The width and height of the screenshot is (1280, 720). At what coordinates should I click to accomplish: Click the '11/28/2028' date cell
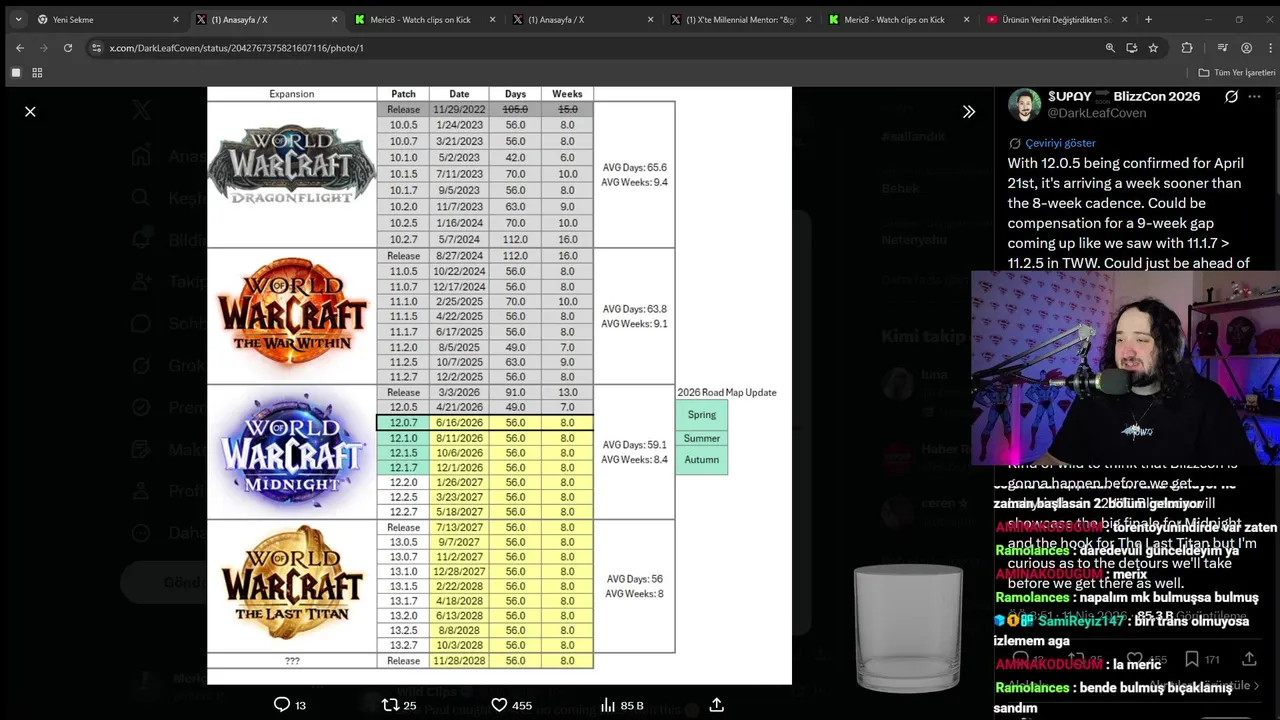tap(458, 661)
